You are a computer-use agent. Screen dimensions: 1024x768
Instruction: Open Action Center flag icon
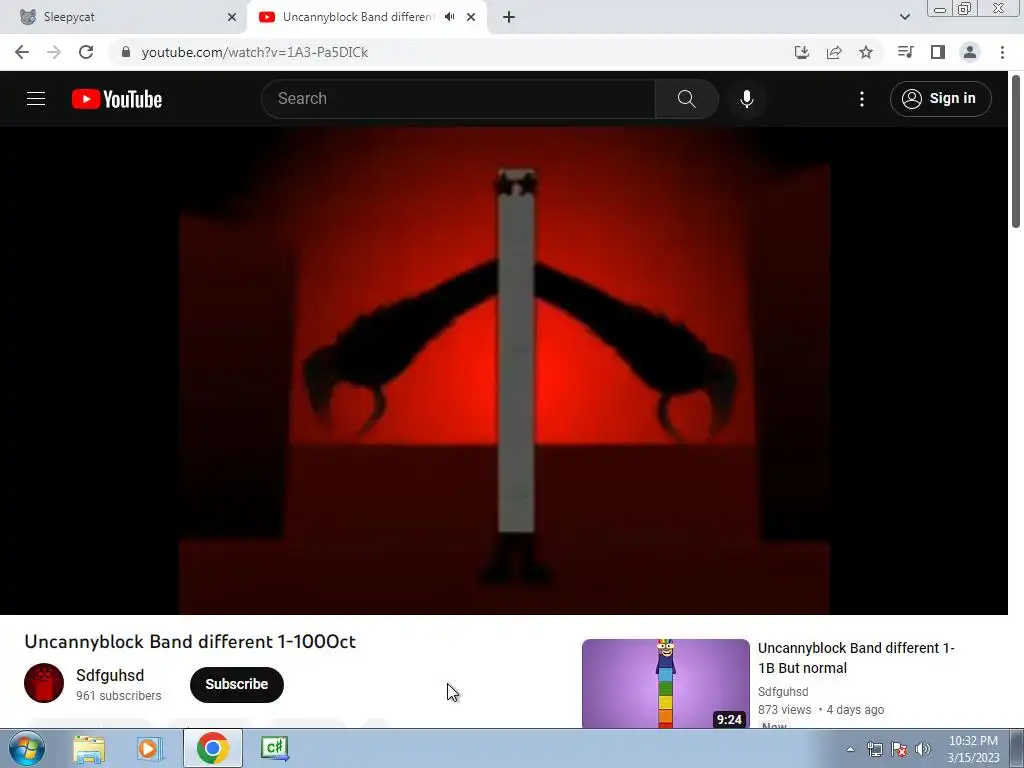click(899, 749)
